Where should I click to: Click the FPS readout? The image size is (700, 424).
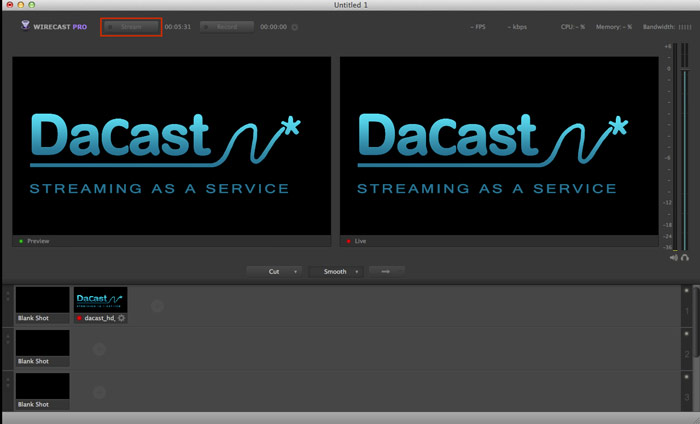[x=478, y=27]
